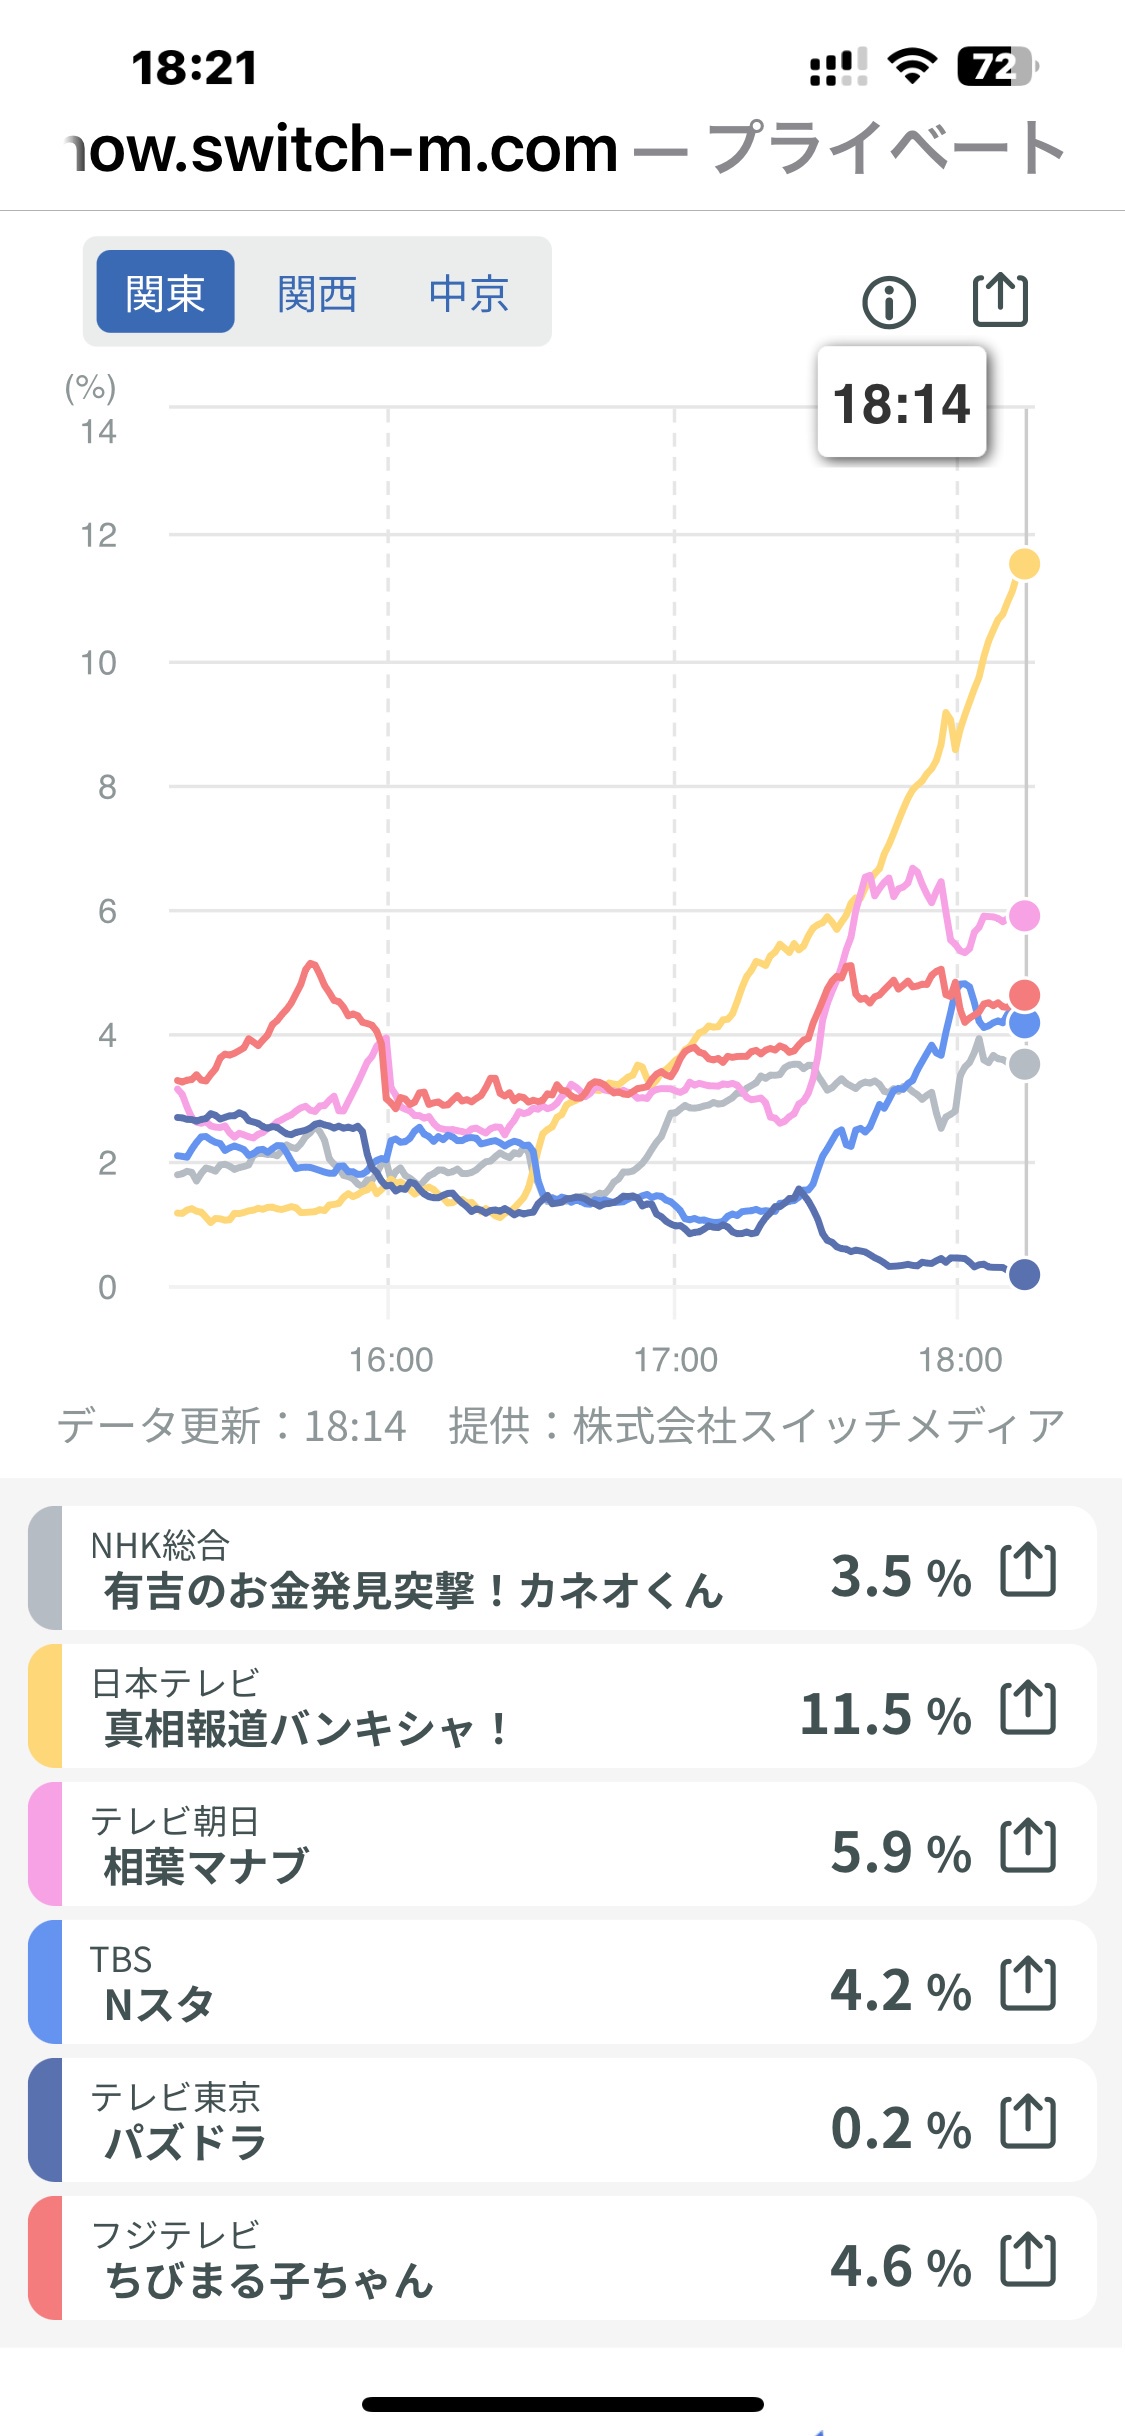Select the 関東 region tab
Image resolution: width=1125 pixels, height=2436 pixels.
click(165, 292)
